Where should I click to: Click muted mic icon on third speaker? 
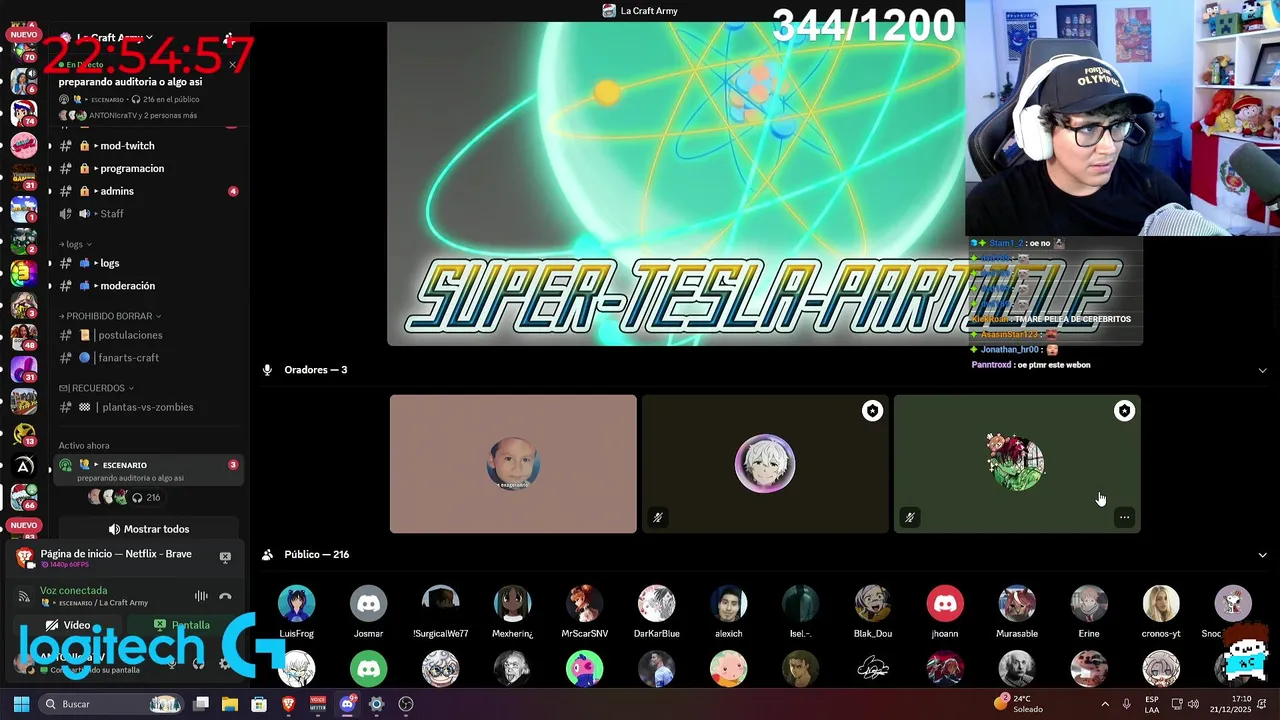[909, 517]
